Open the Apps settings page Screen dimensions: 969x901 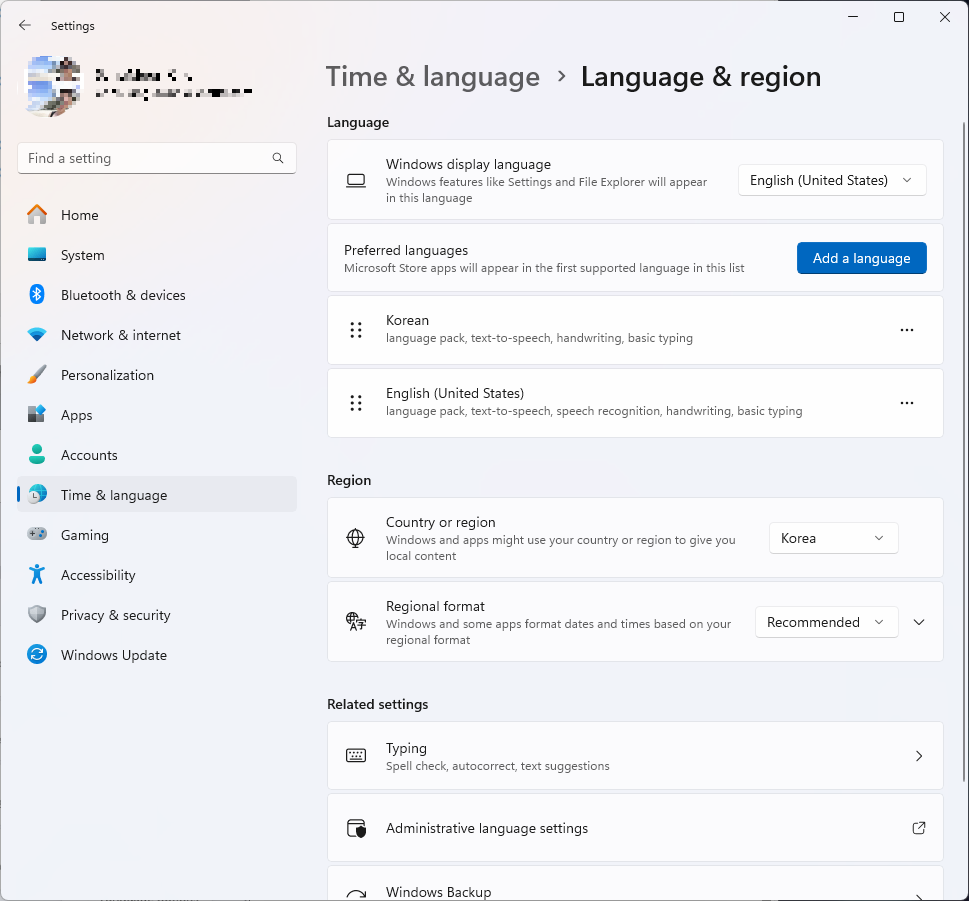coord(157,415)
